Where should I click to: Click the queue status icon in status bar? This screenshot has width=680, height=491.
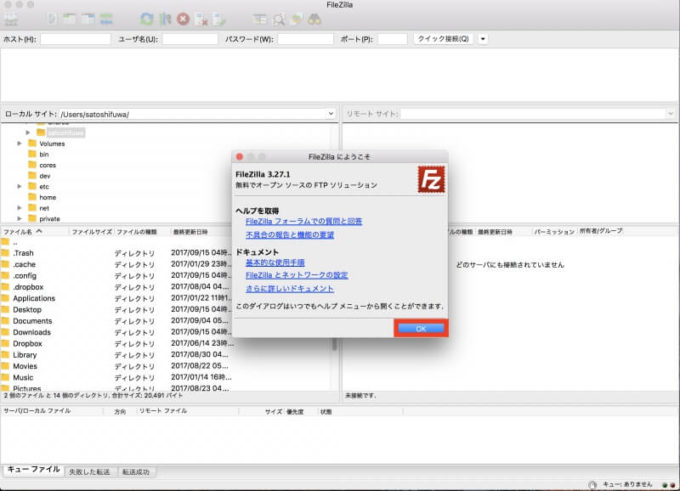click(592, 484)
